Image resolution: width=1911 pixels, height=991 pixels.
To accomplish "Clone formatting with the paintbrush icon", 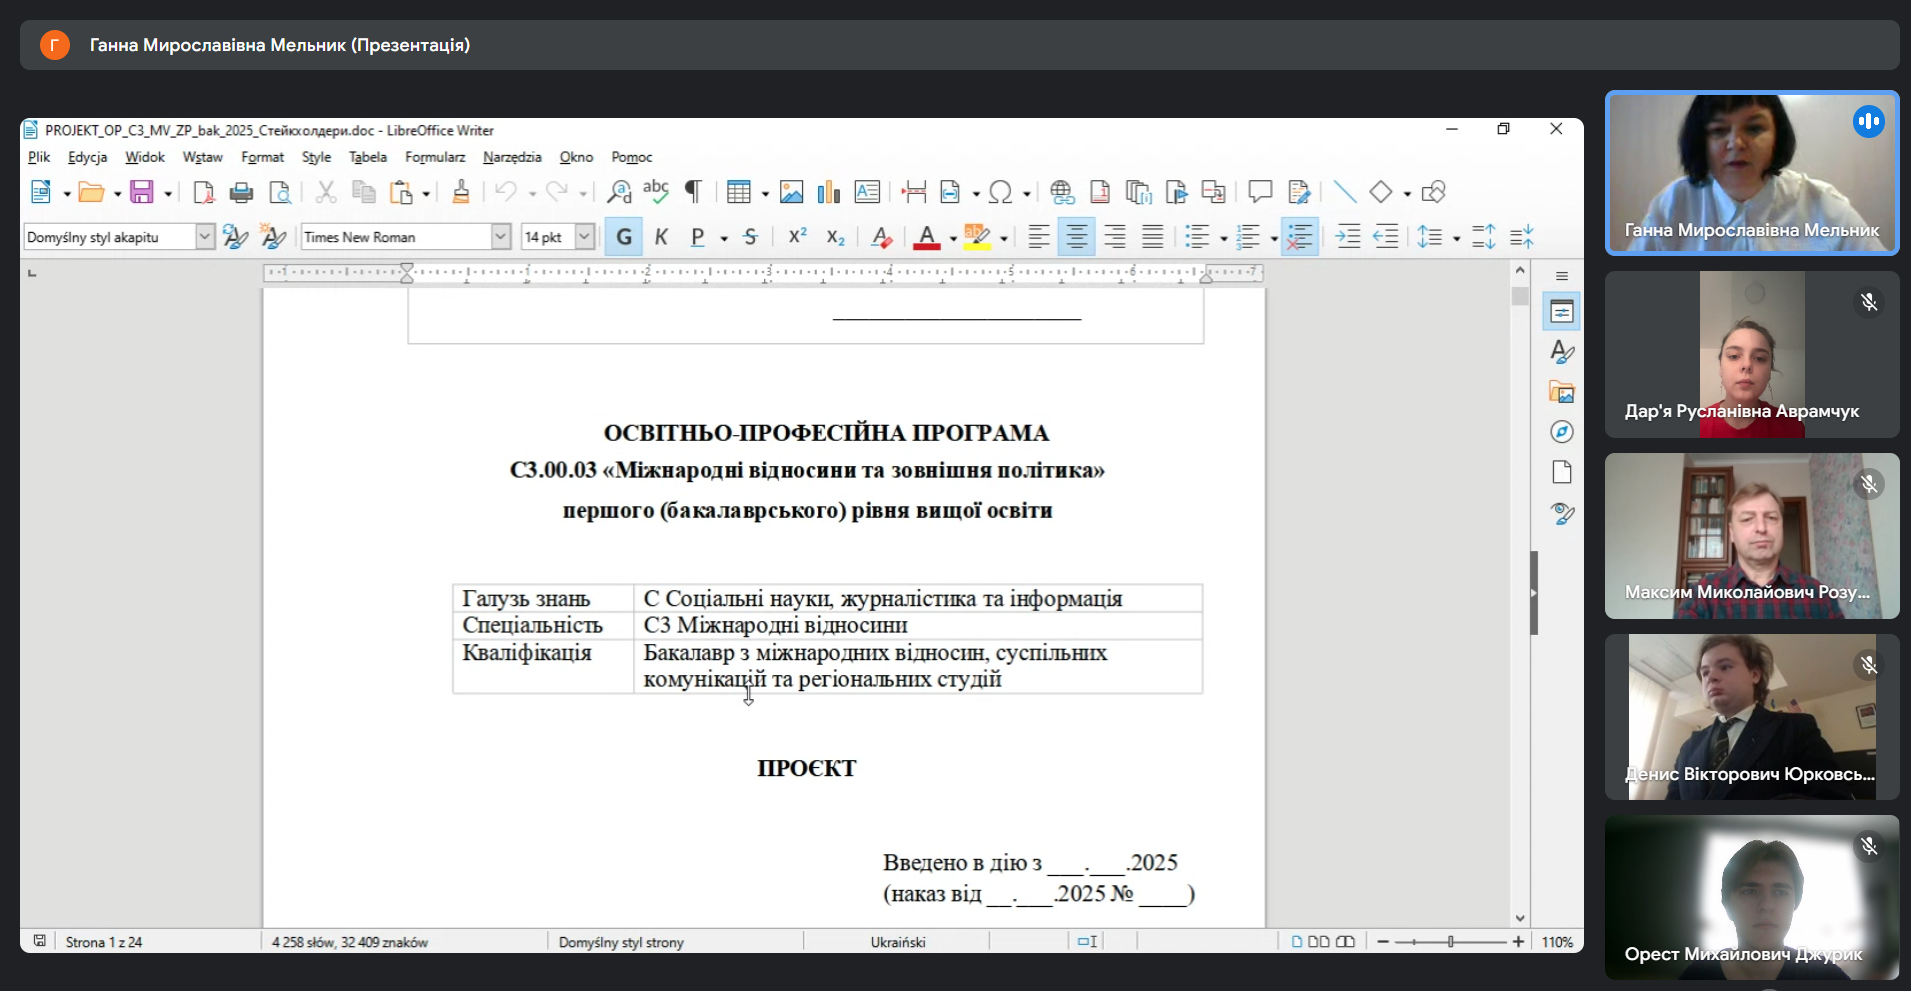I will [460, 192].
